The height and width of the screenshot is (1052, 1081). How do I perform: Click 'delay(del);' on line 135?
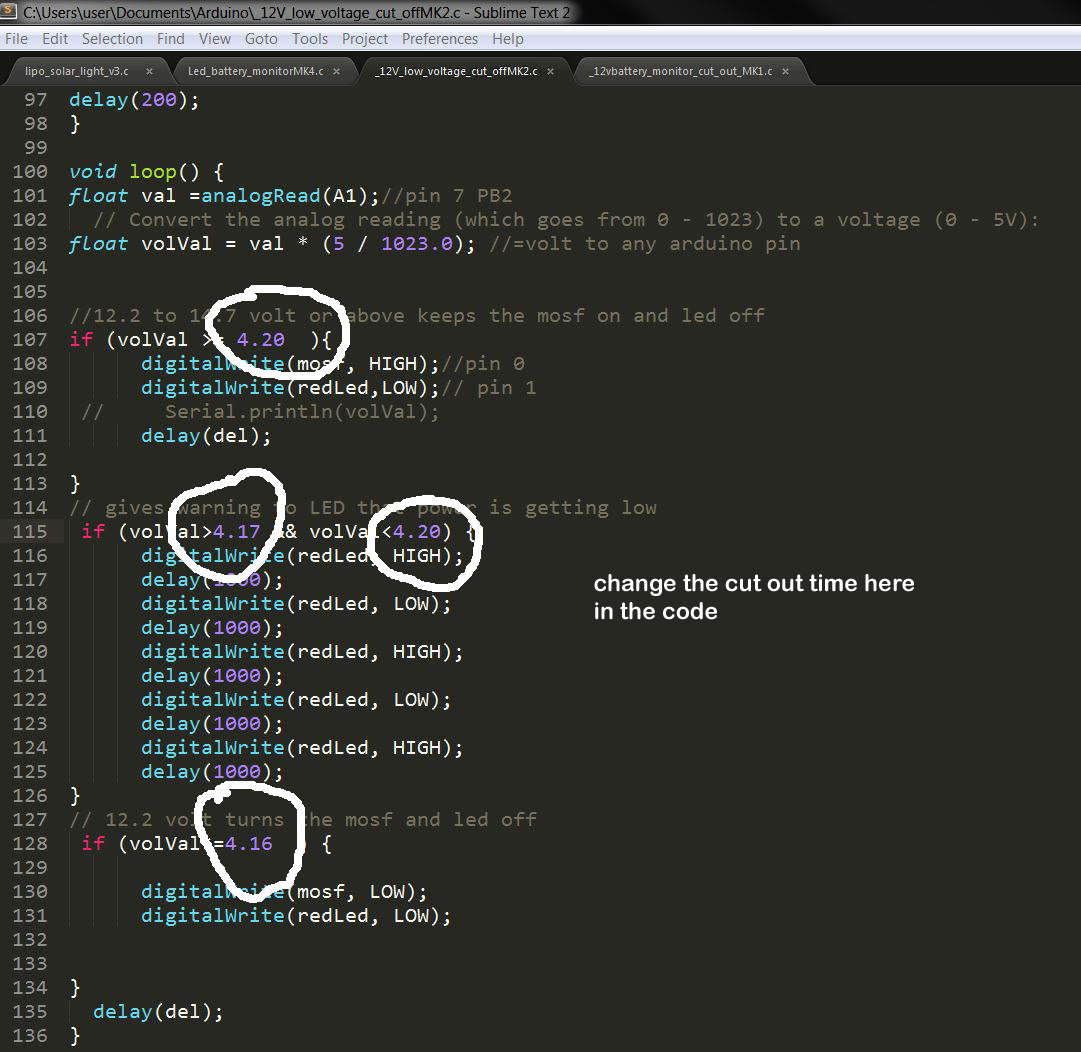158,1011
